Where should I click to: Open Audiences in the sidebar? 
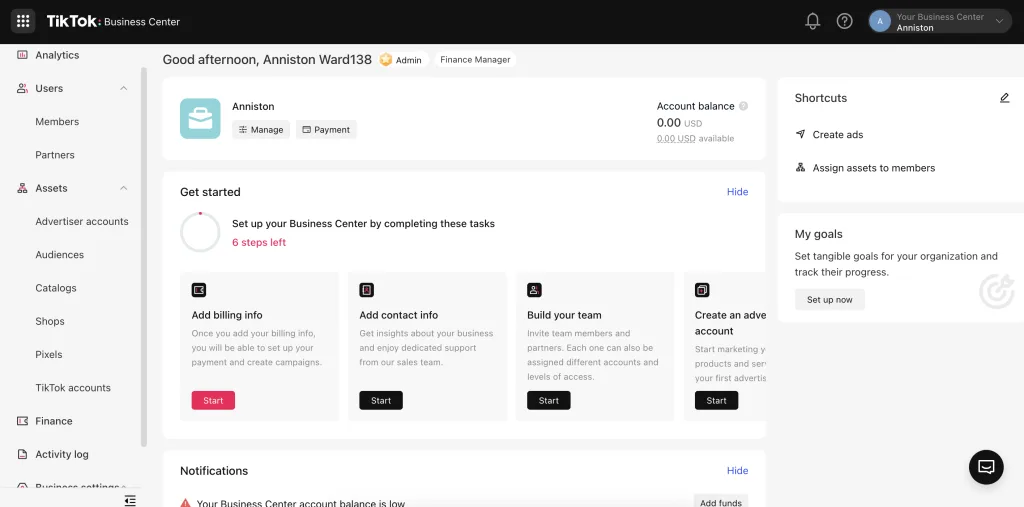tap(59, 255)
